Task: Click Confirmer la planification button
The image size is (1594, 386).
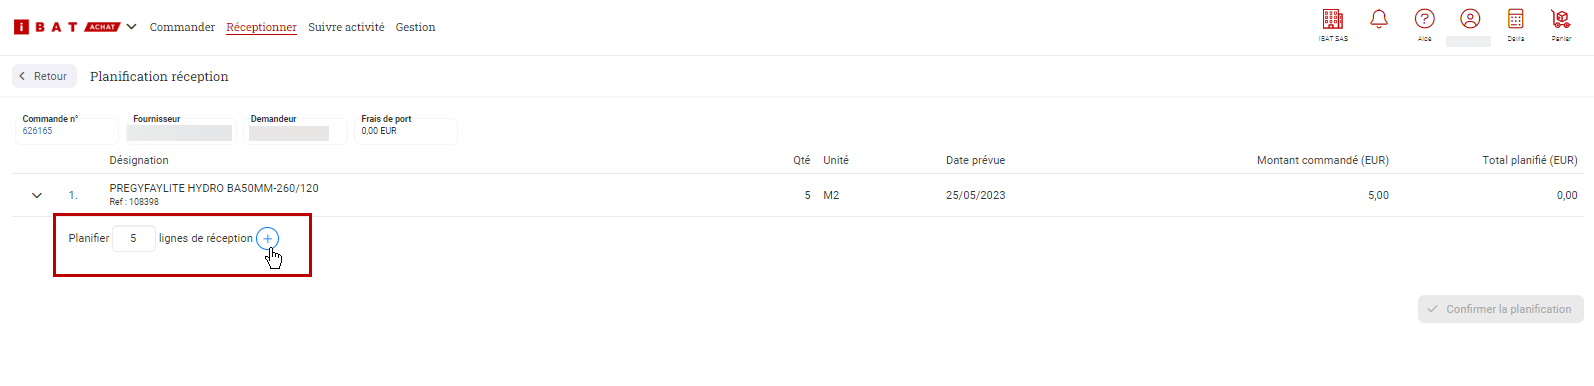Action: pyautogui.click(x=1500, y=309)
